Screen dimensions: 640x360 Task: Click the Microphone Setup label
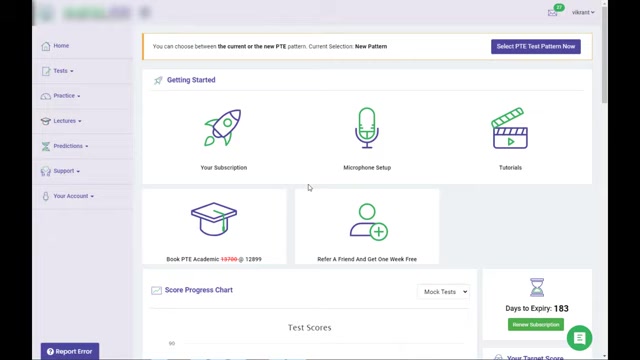coord(367,168)
